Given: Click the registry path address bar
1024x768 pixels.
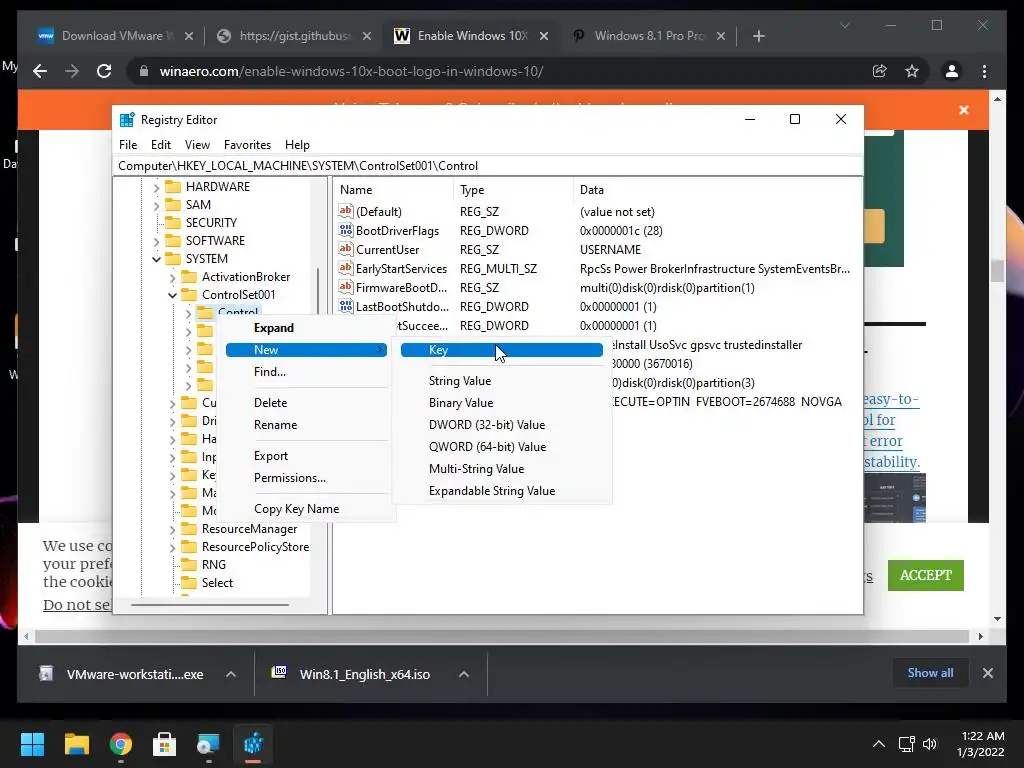Looking at the screenshot, I should click(x=488, y=166).
